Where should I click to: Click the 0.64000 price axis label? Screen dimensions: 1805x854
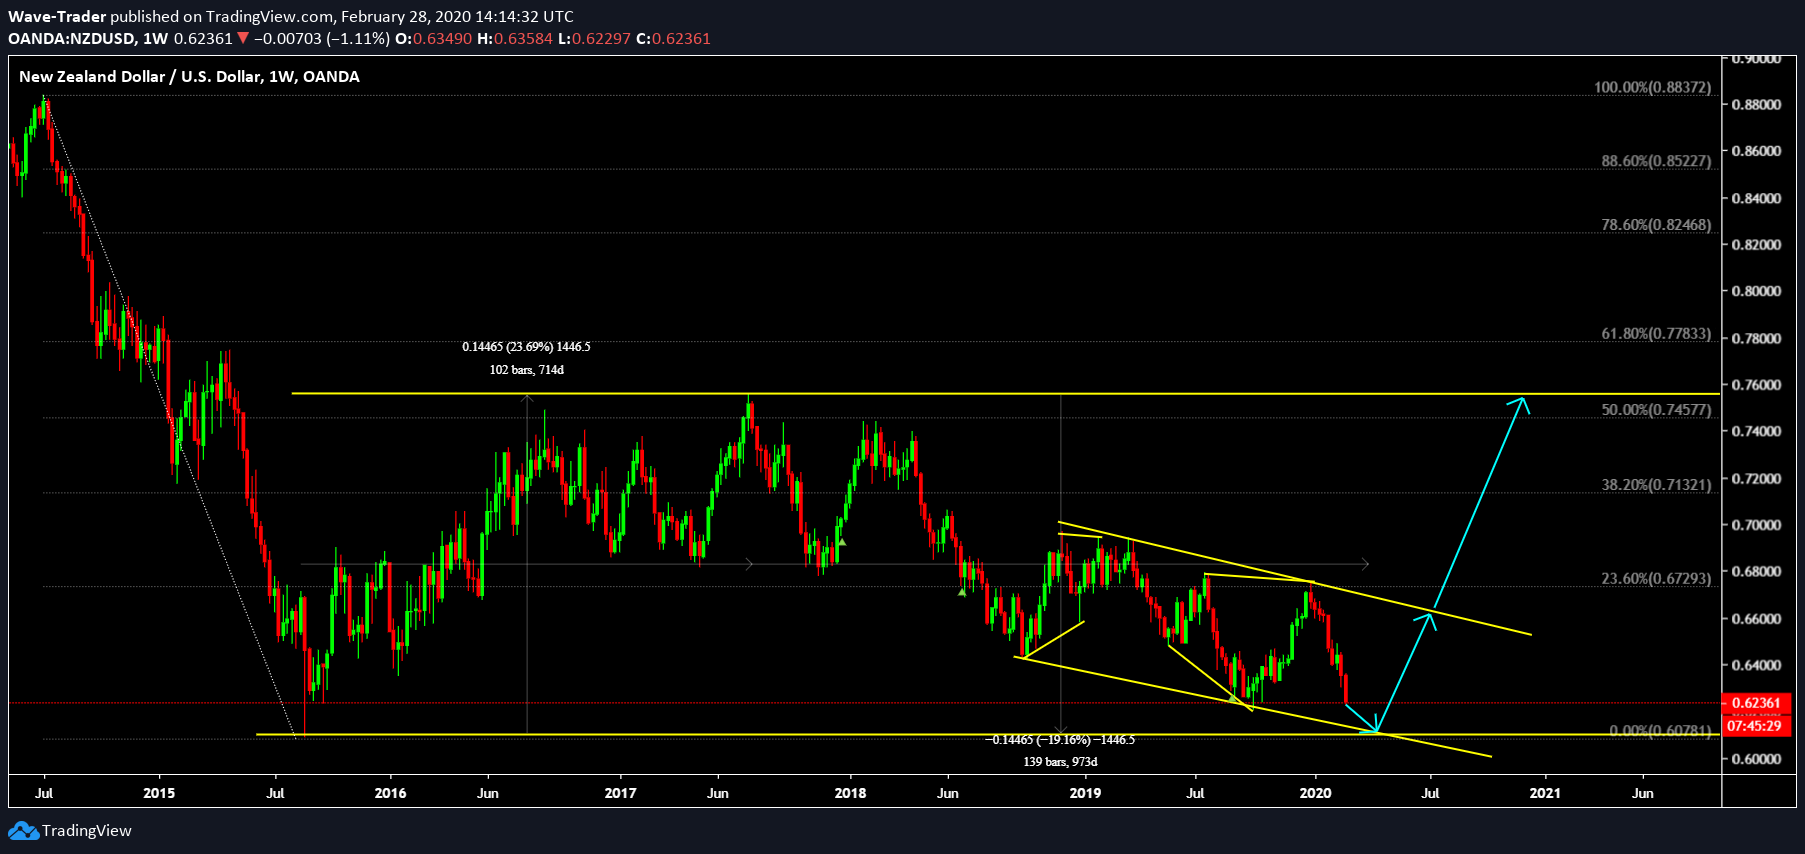click(1756, 665)
